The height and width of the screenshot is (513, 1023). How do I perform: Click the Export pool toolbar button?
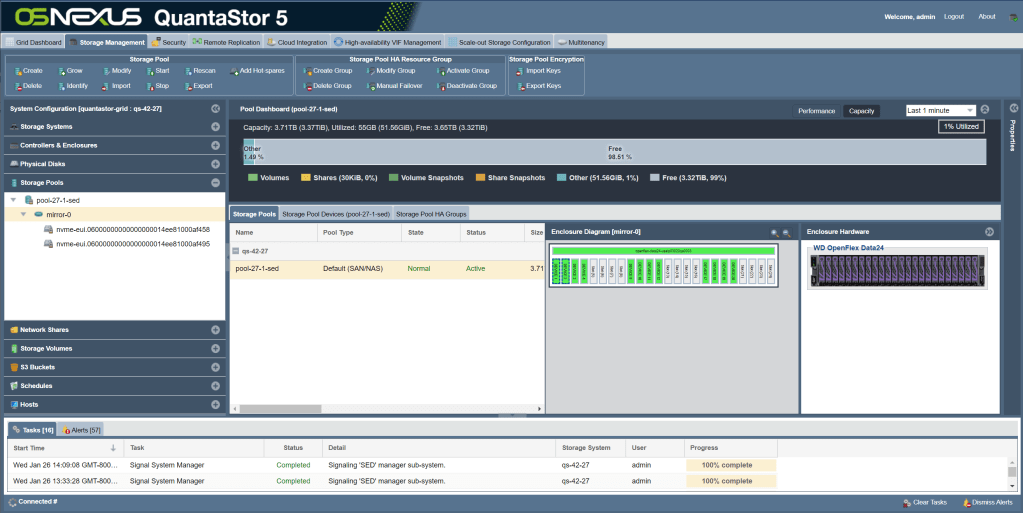point(198,86)
